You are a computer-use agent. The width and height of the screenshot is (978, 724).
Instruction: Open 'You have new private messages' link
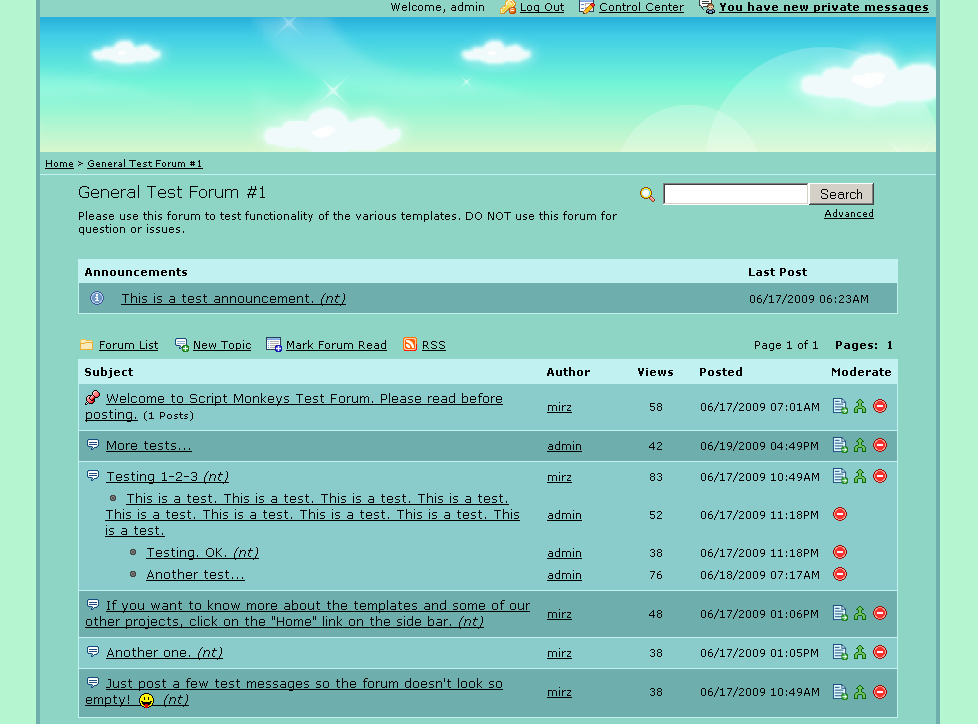[824, 7]
